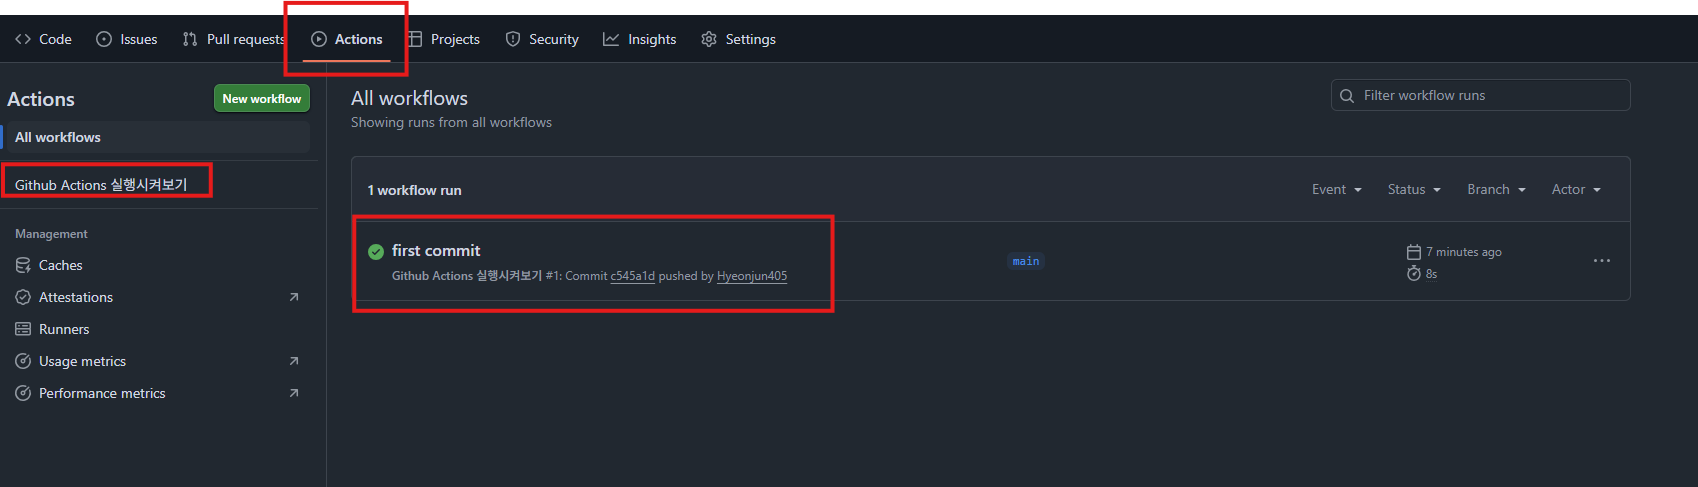The width and height of the screenshot is (1698, 487).
Task: Expand the Event filter dropdown
Action: pos(1336,189)
